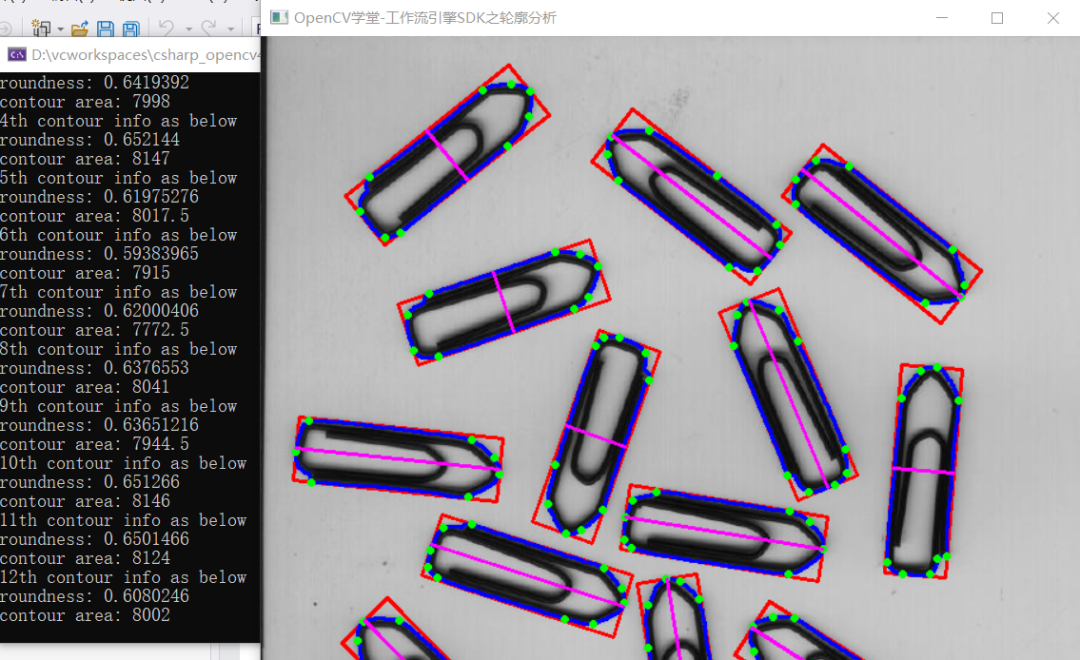Click console line 'contour area: 8147'
This screenshot has width=1080, height=660.
(85, 158)
